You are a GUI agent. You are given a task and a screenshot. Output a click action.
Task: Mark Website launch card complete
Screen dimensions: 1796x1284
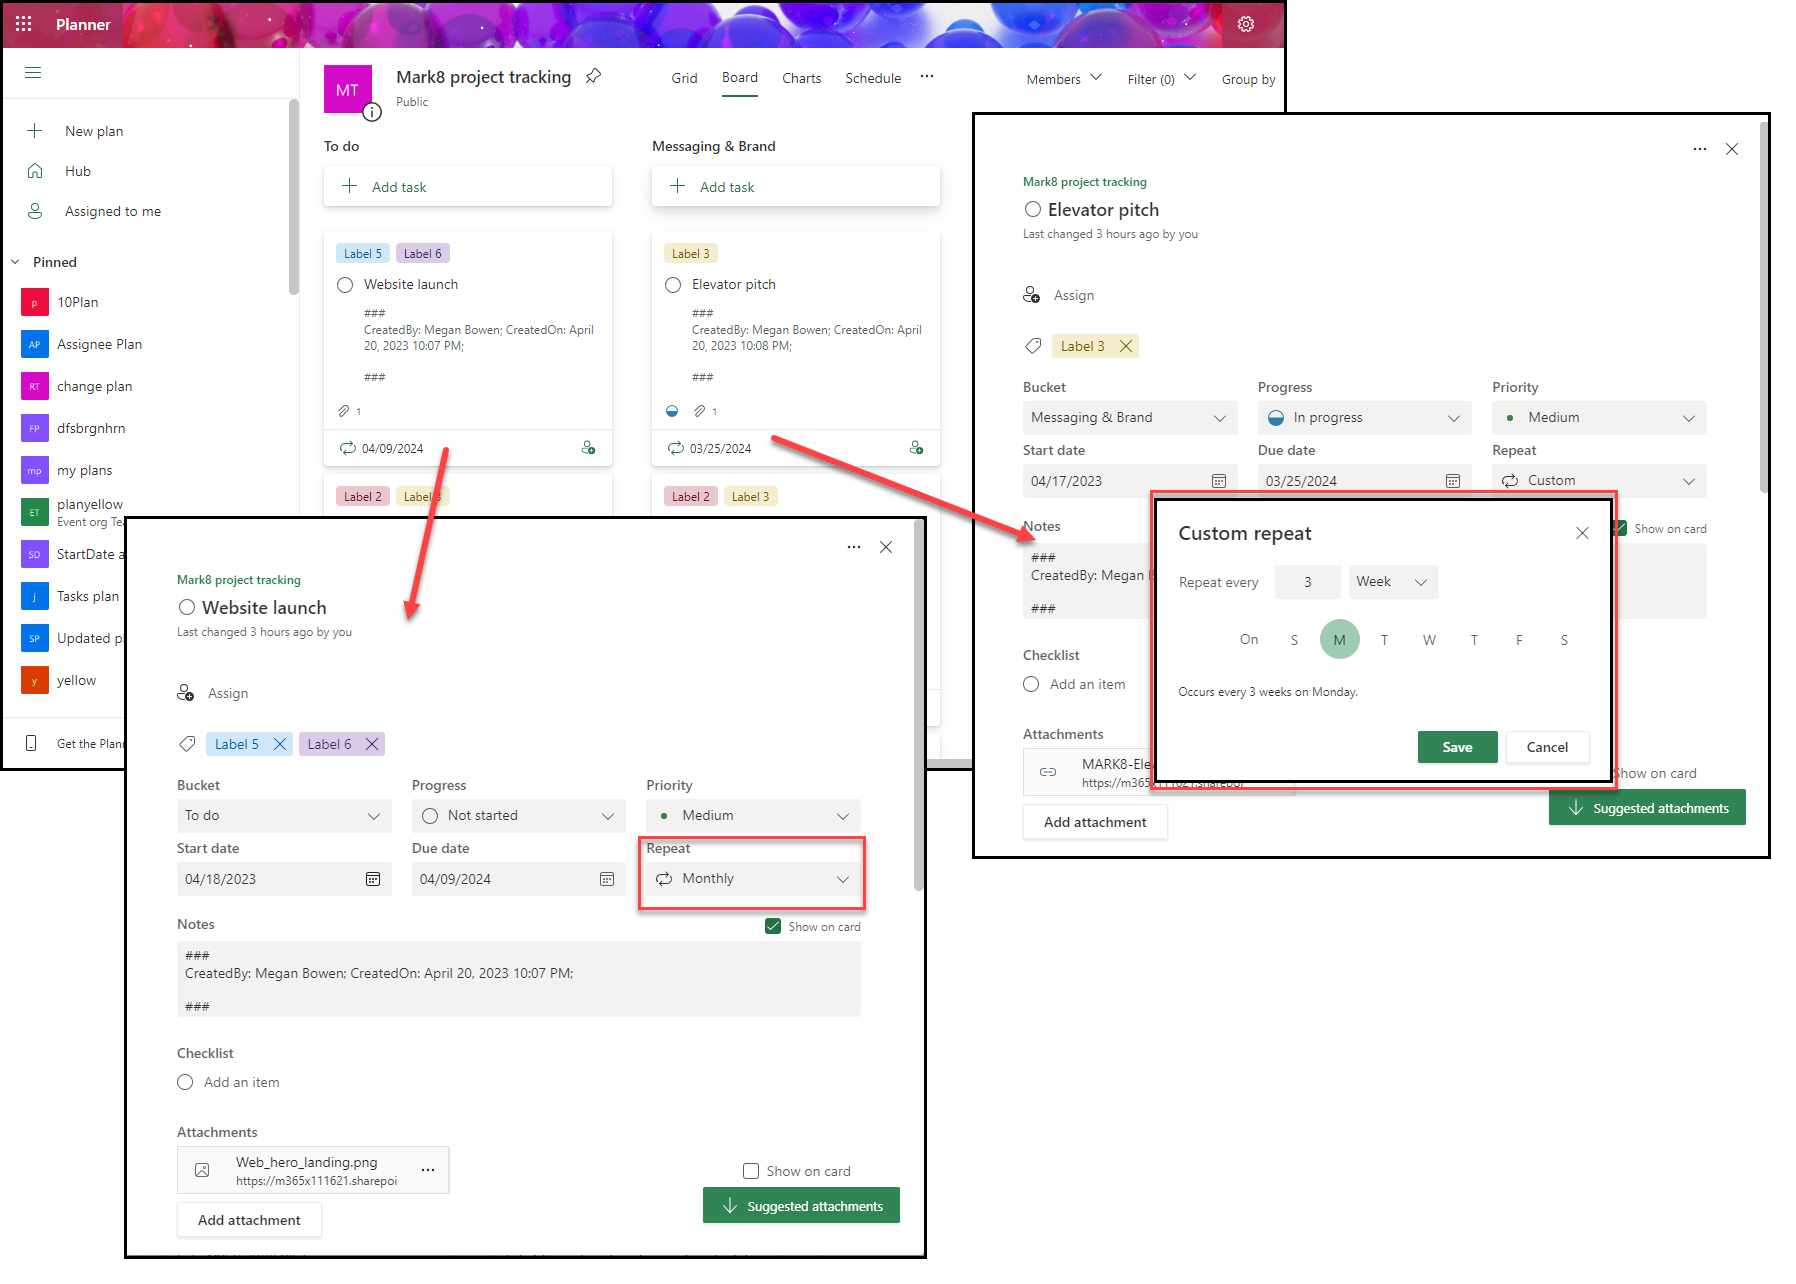click(x=345, y=285)
